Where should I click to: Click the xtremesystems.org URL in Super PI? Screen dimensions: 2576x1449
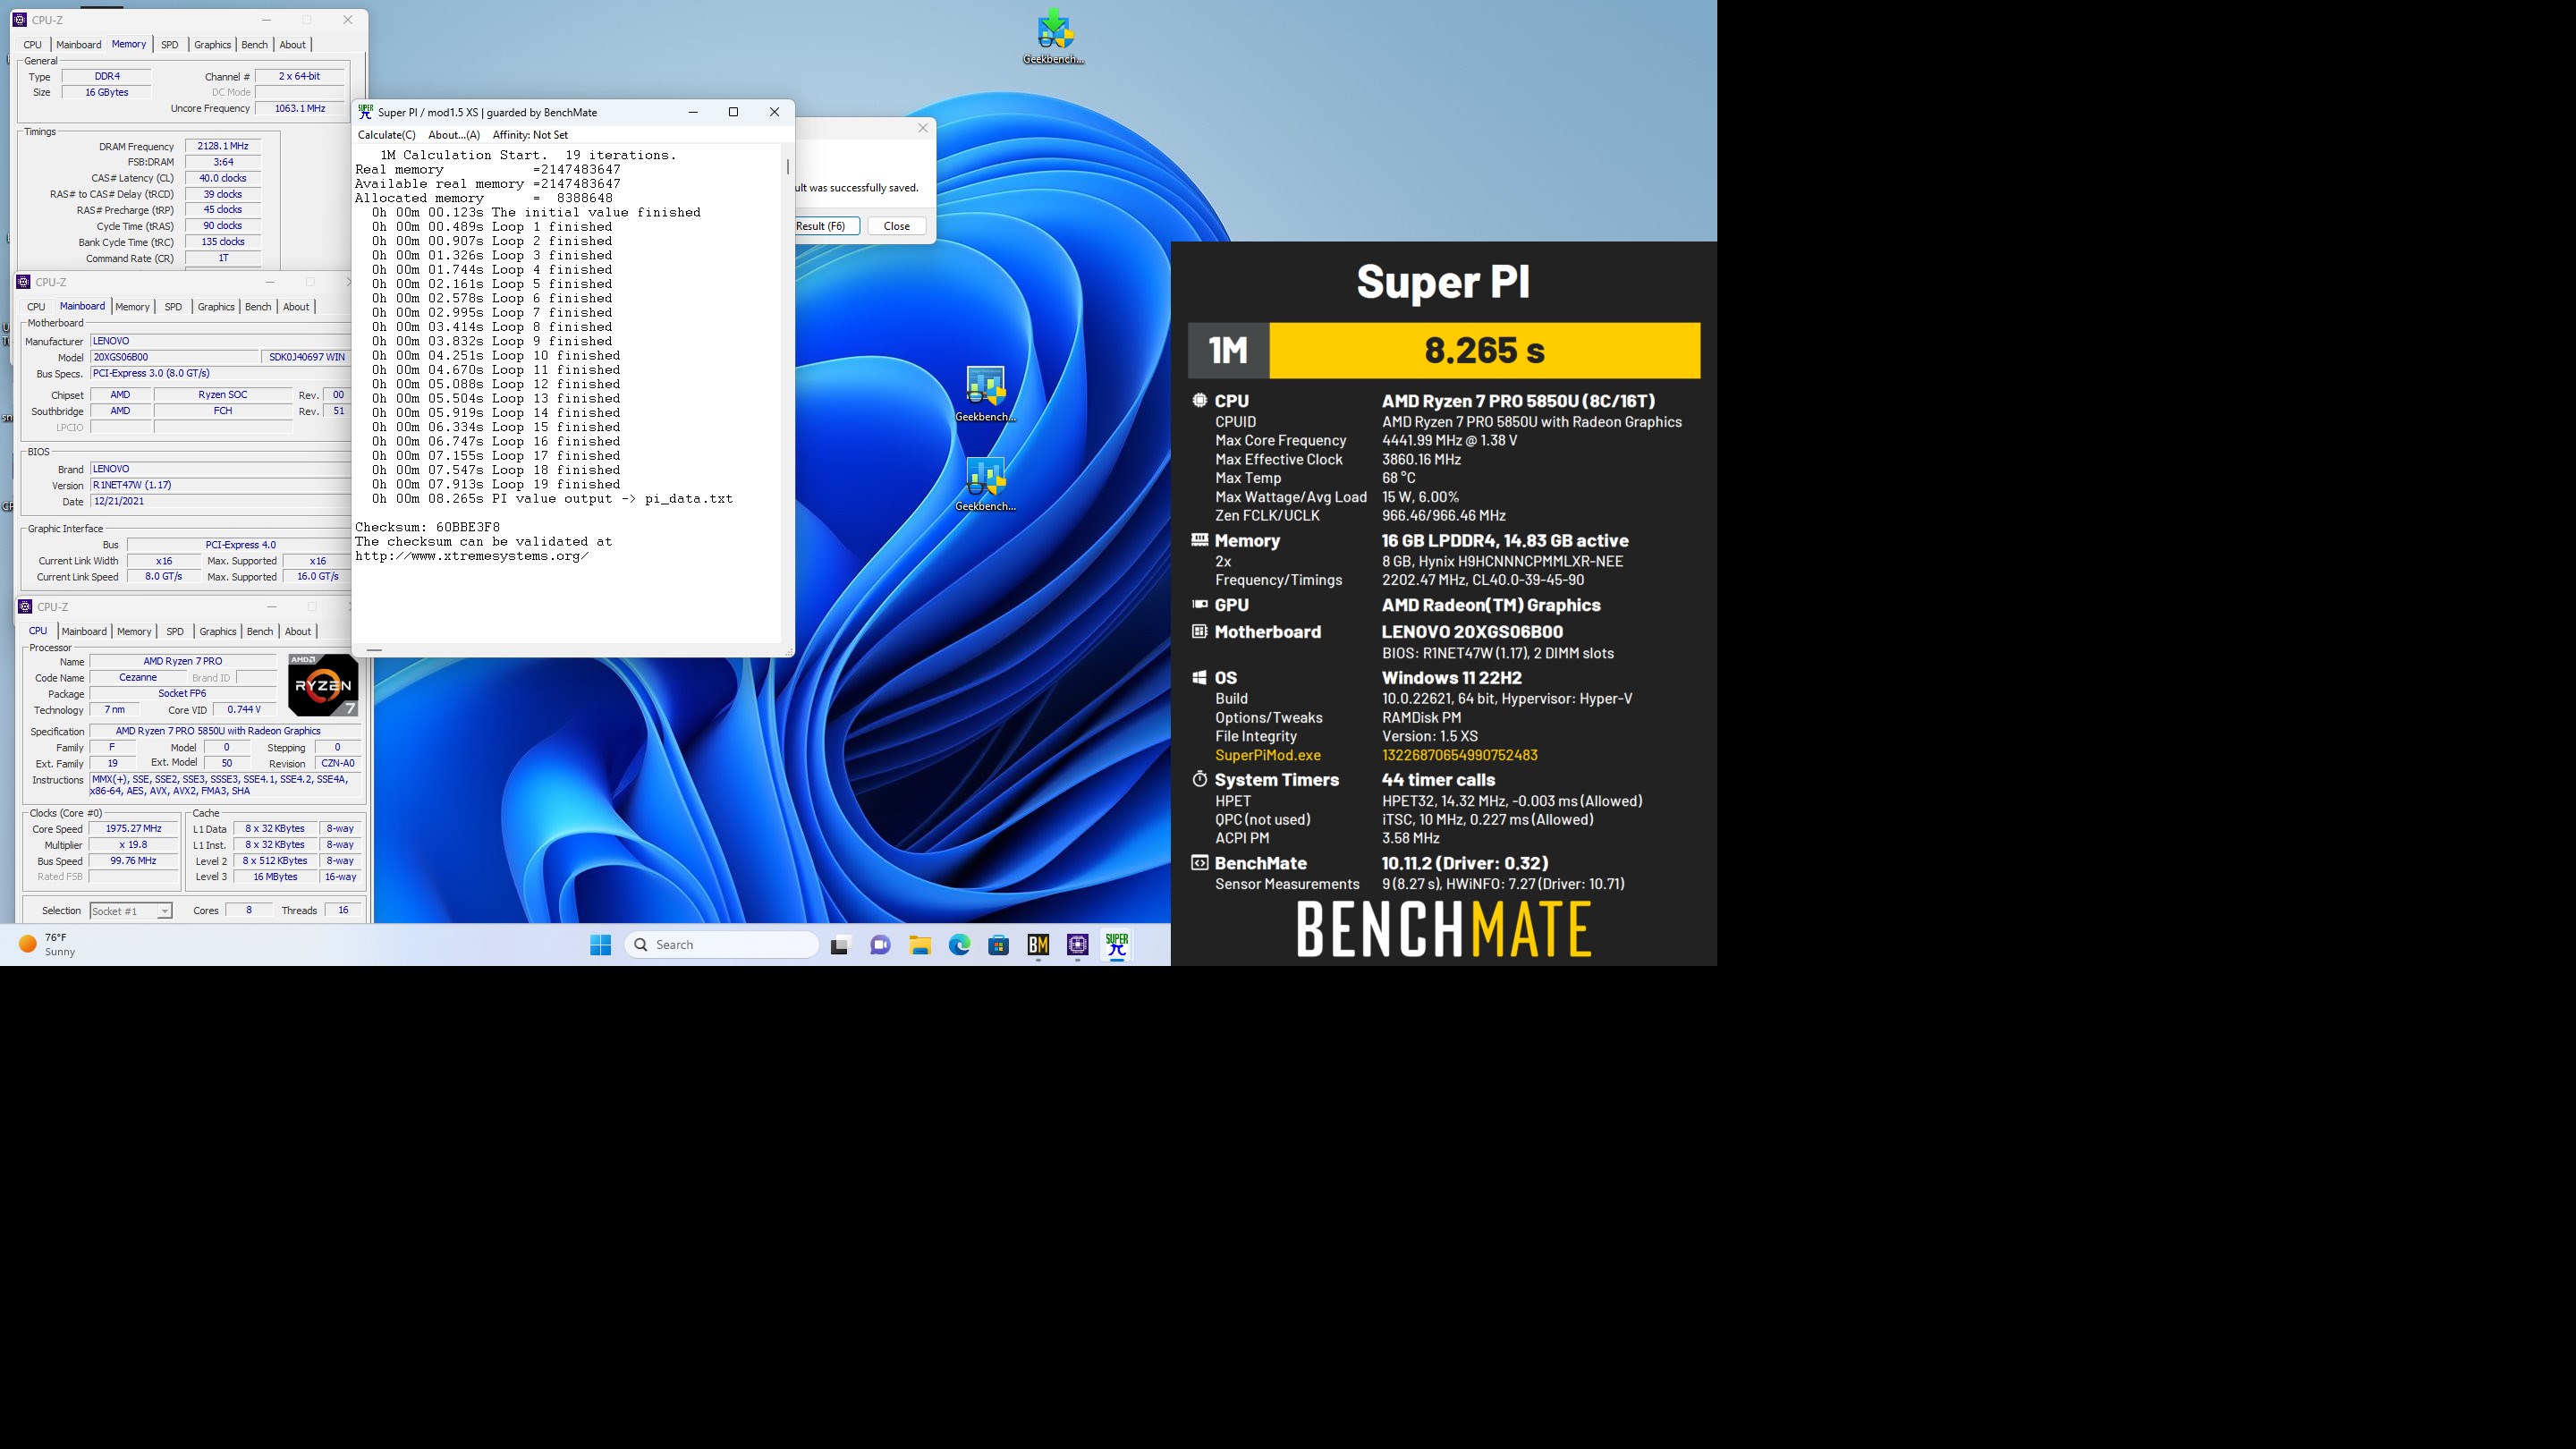(472, 556)
